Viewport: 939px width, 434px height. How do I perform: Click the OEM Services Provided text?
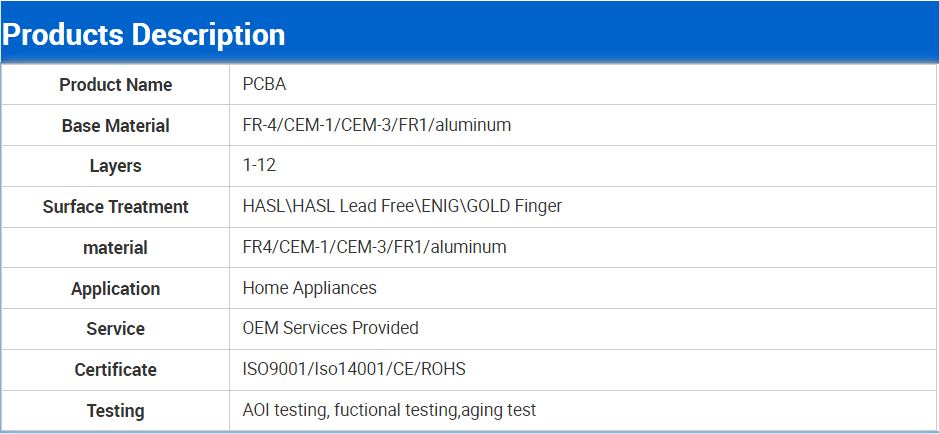330,329
